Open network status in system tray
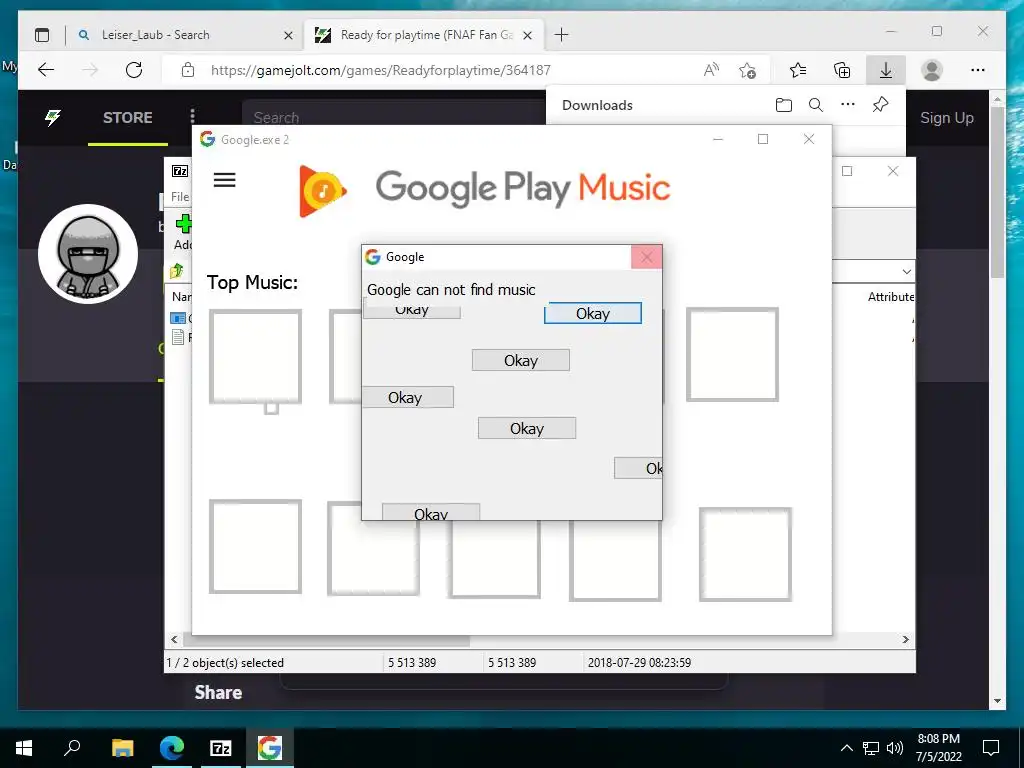 (x=871, y=748)
